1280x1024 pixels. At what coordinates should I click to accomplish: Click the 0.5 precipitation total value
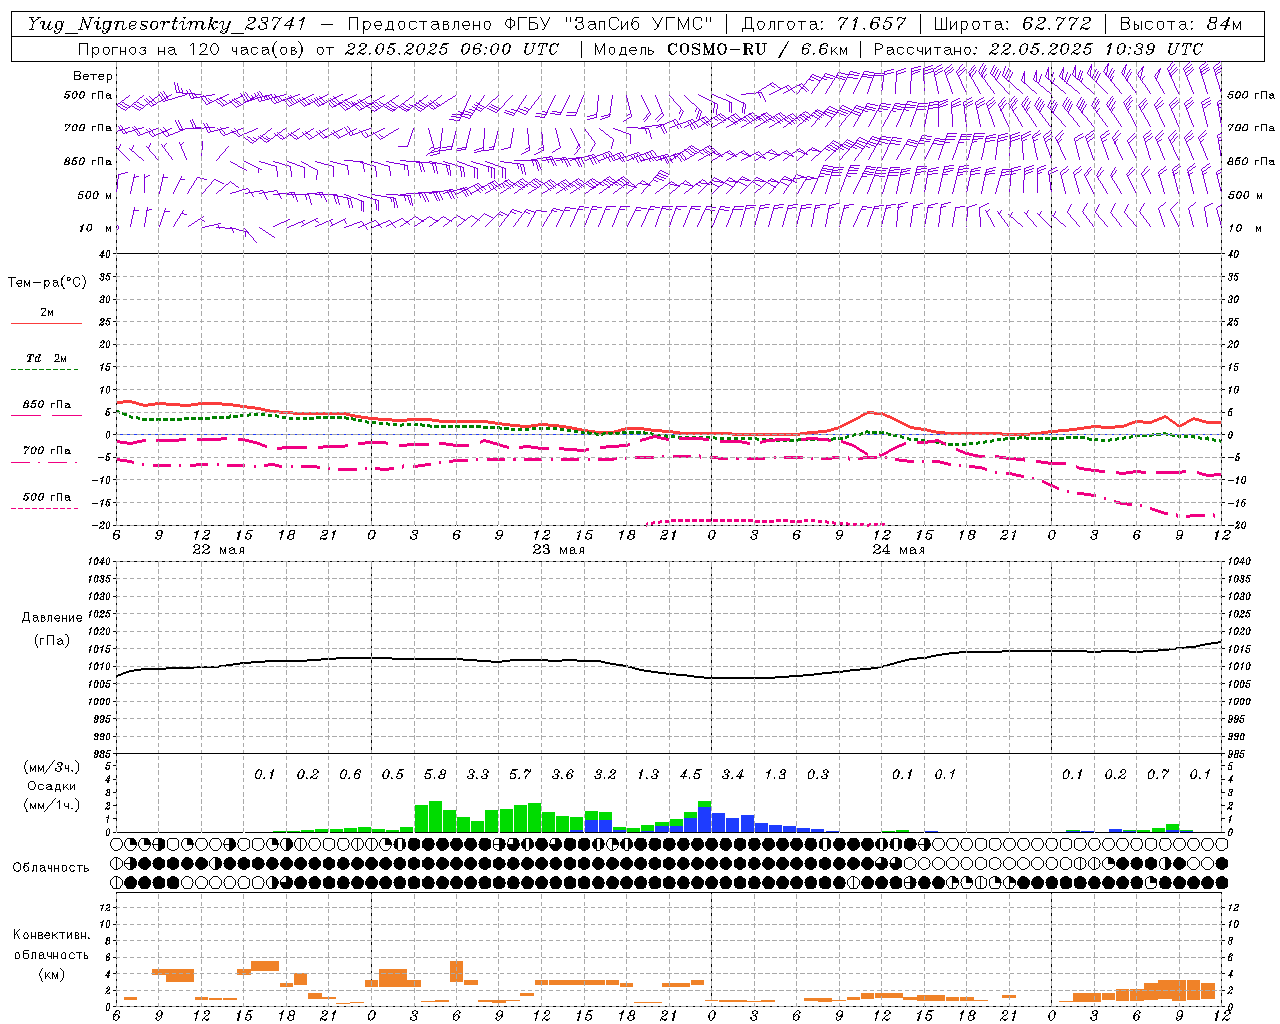tap(393, 775)
